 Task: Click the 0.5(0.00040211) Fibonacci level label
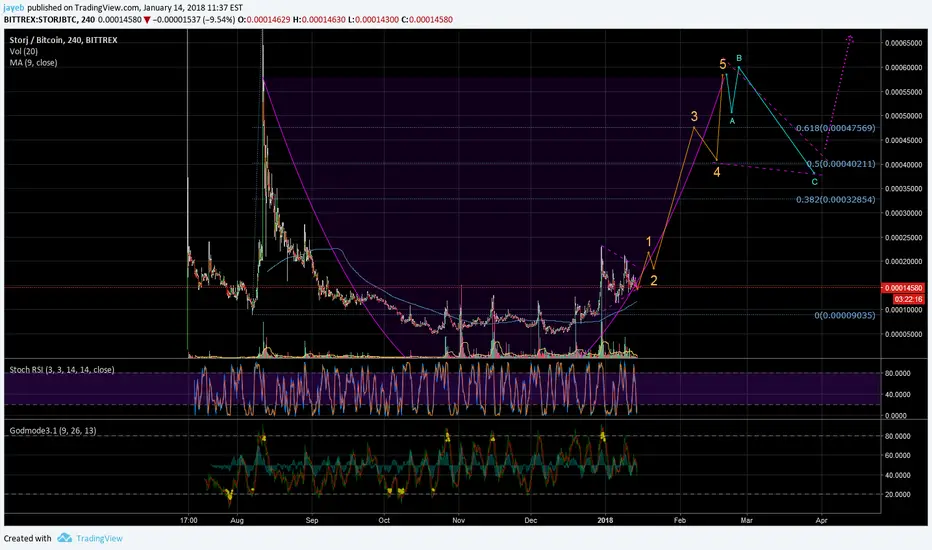tap(840, 164)
